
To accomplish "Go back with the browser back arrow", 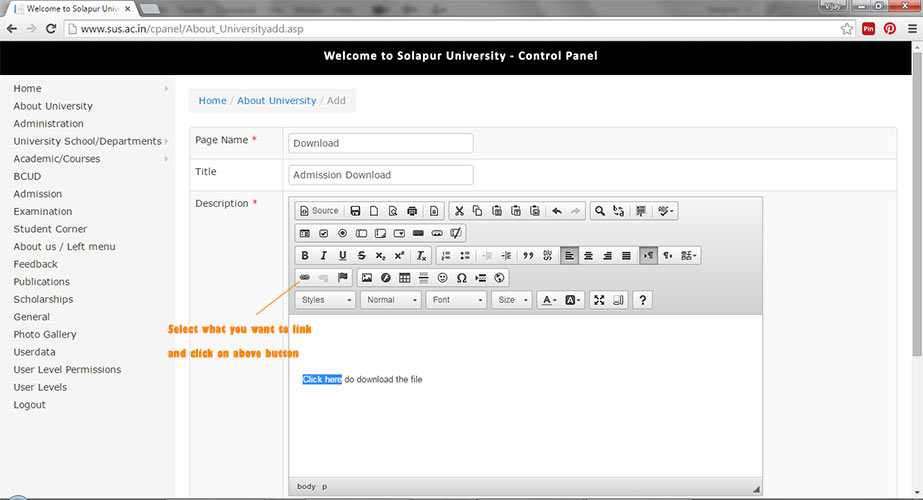I will (12, 29).
